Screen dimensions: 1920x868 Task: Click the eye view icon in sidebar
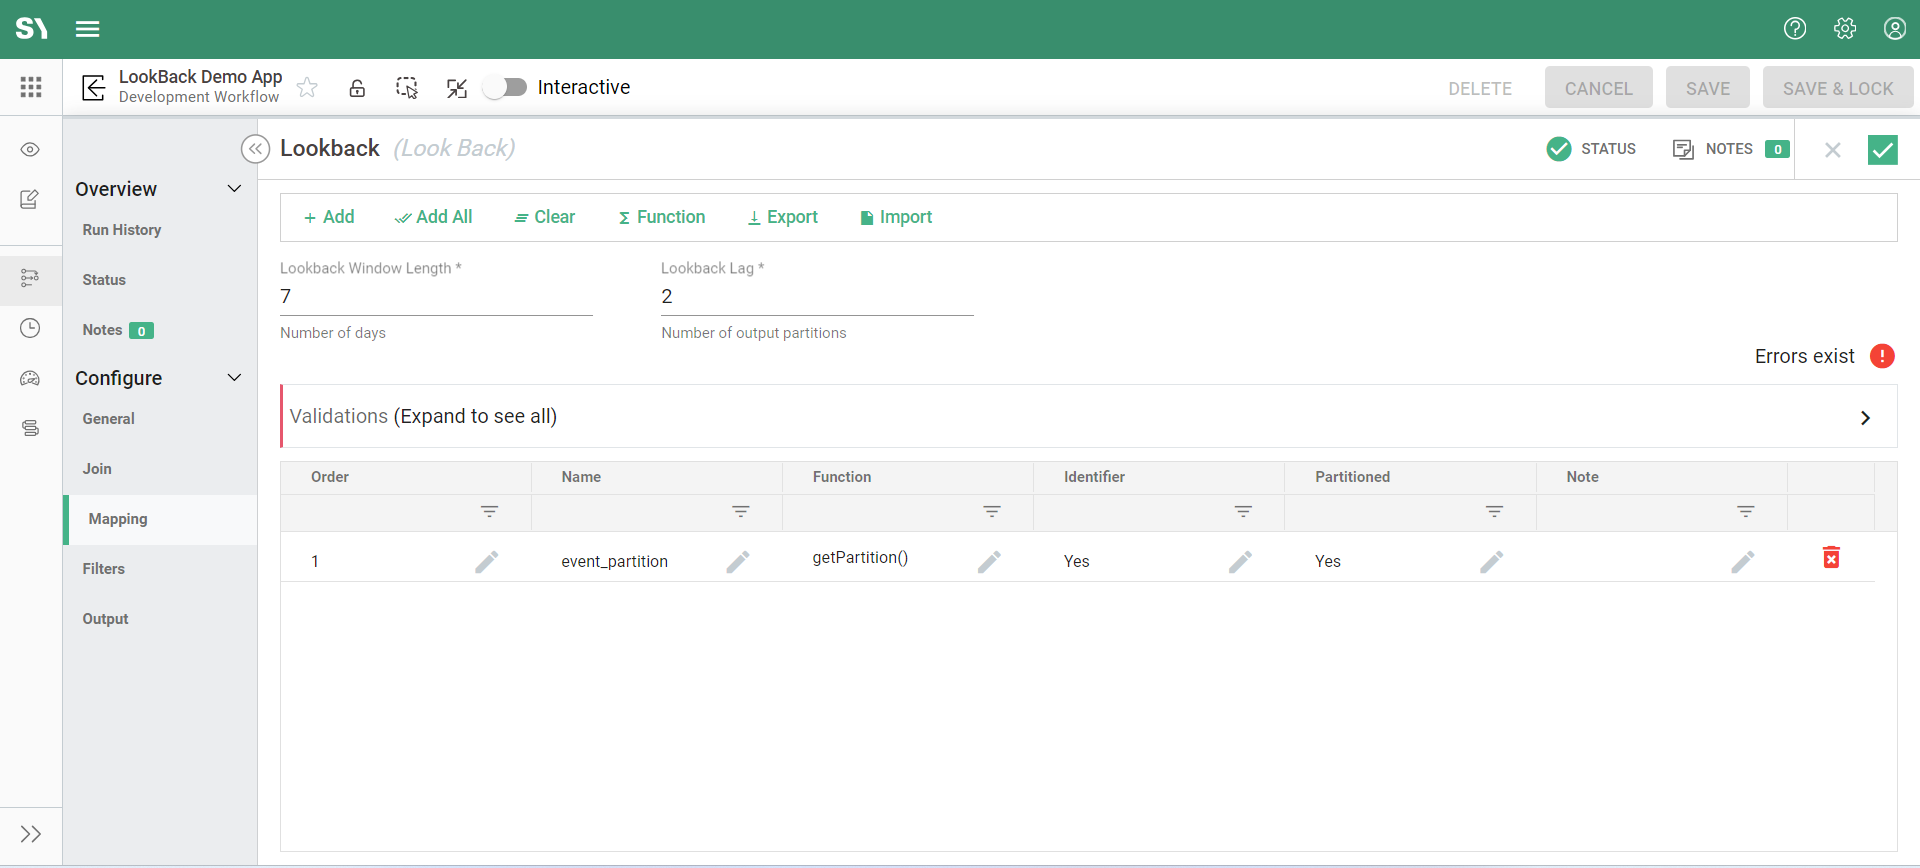(30, 150)
